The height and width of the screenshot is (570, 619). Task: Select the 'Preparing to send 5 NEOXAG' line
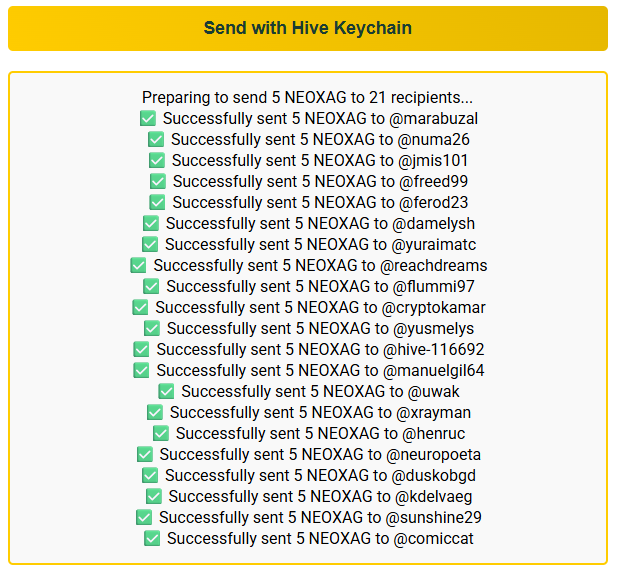pos(308,98)
